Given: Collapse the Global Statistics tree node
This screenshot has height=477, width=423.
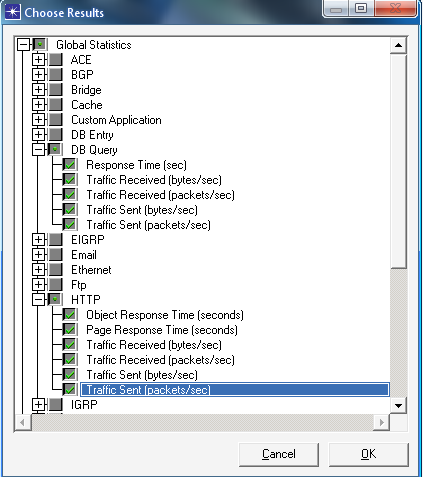Looking at the screenshot, I should [x=23, y=44].
